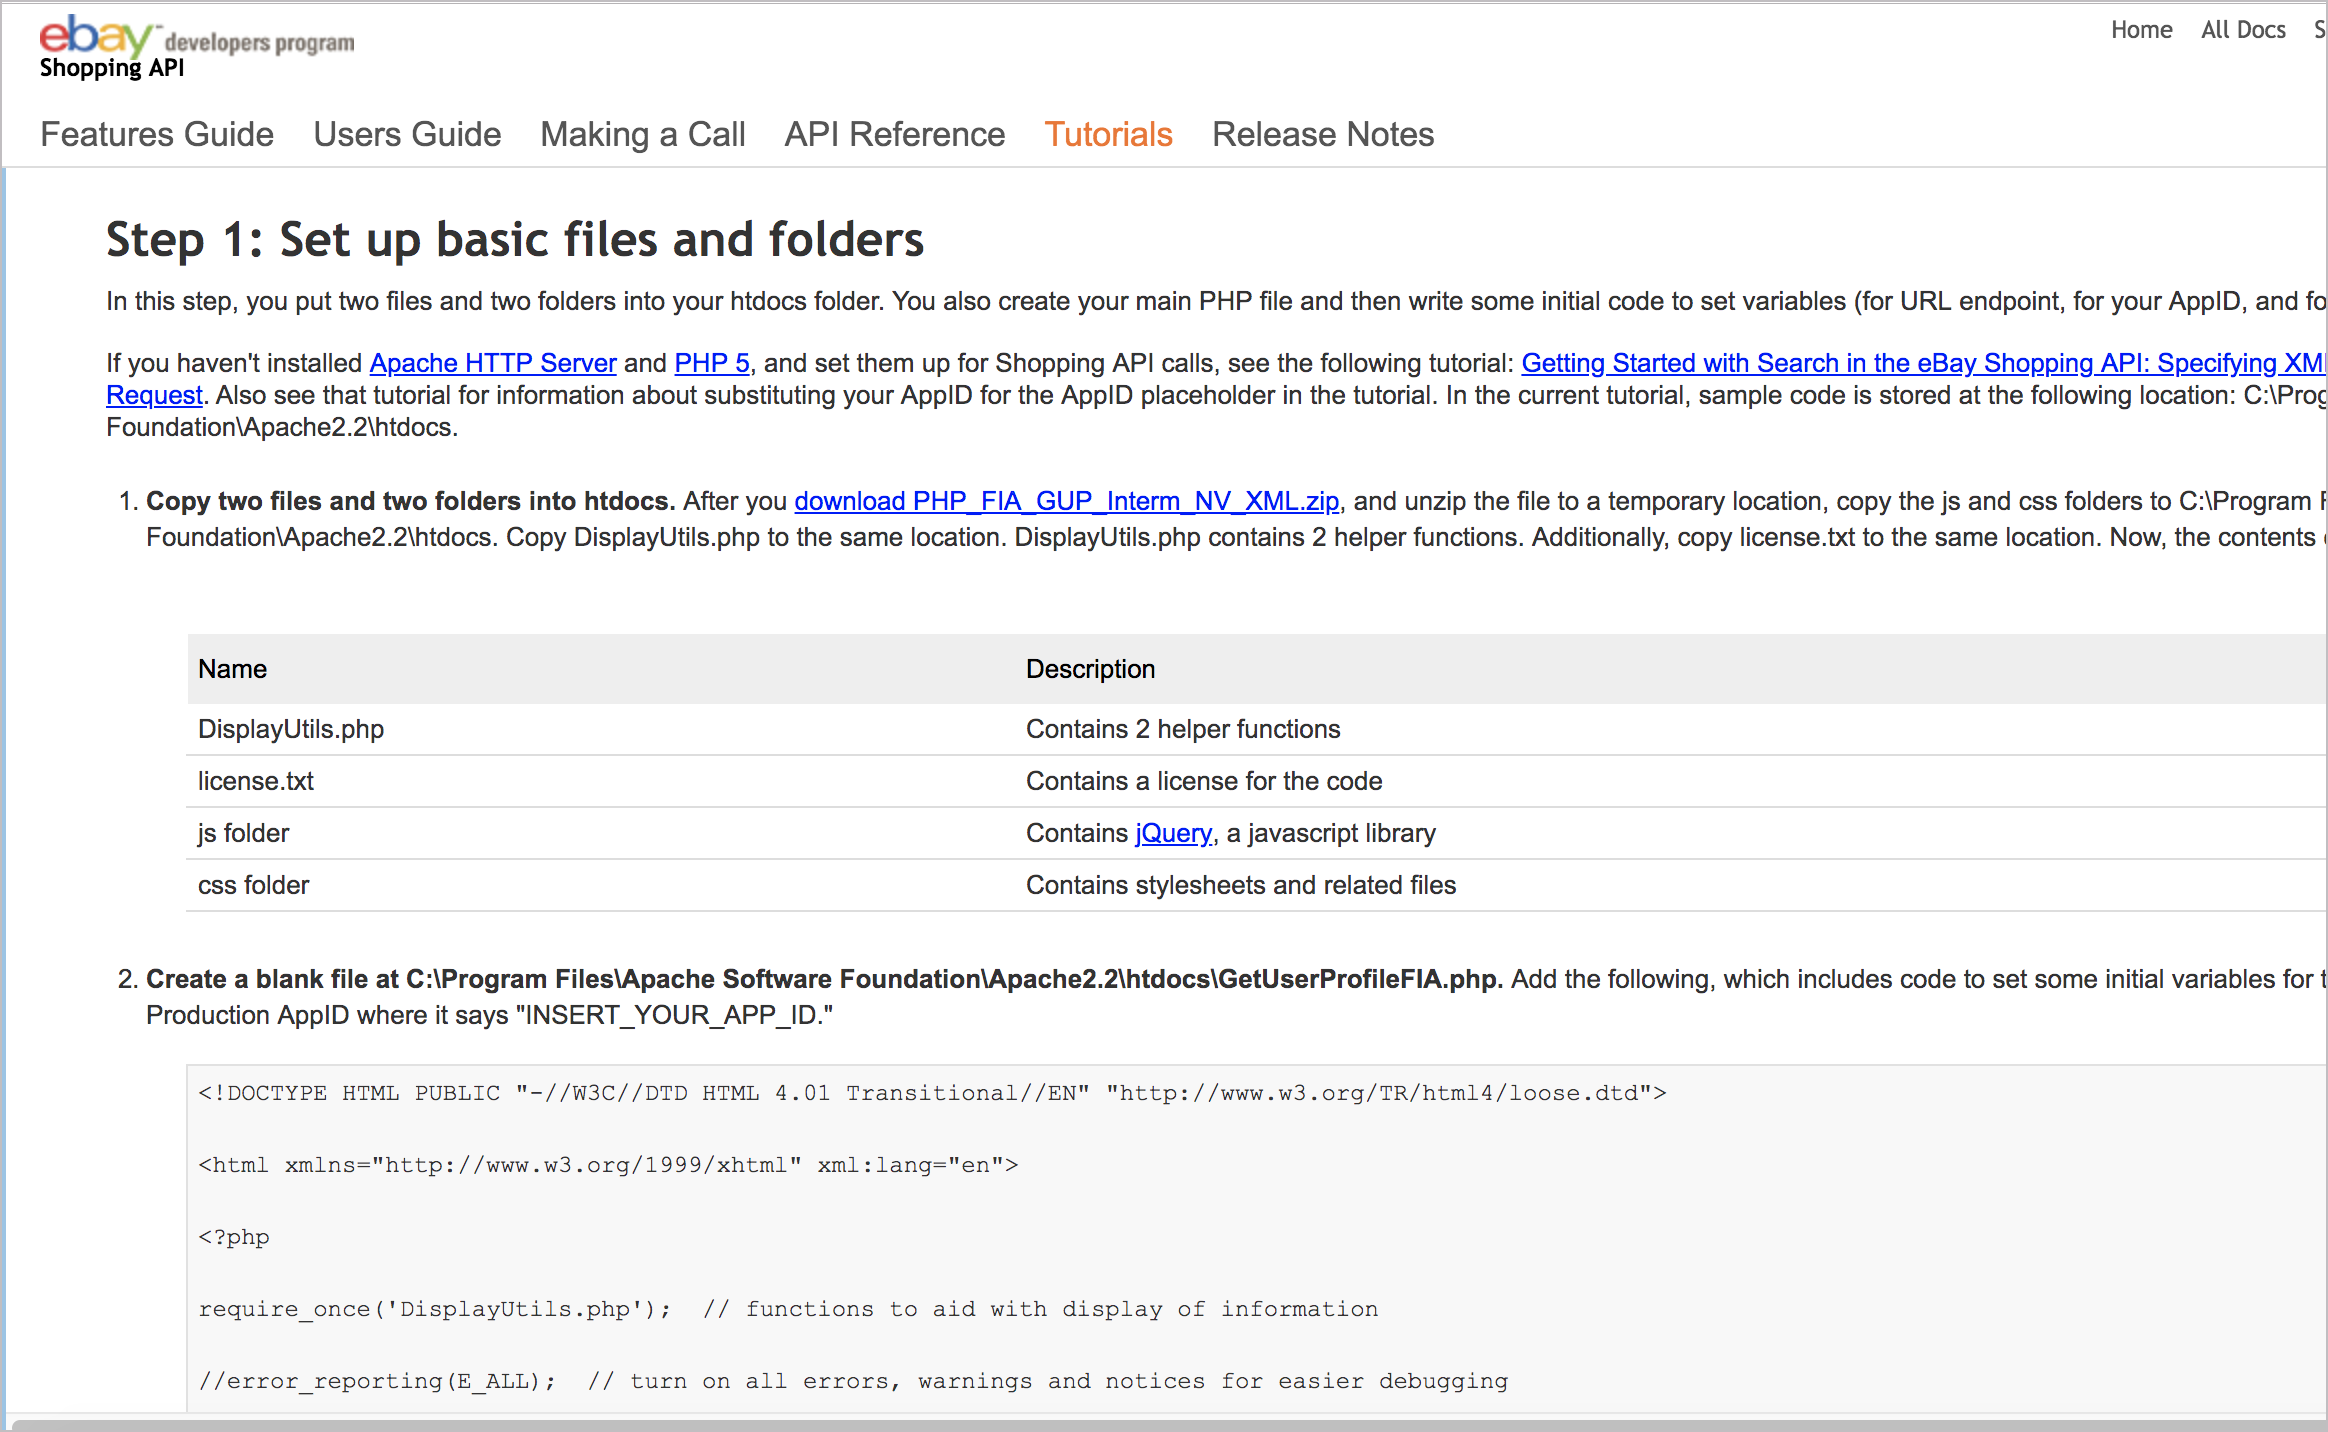2328x1432 pixels.
Task: Click the Release Notes menu item
Action: pos(1324,135)
